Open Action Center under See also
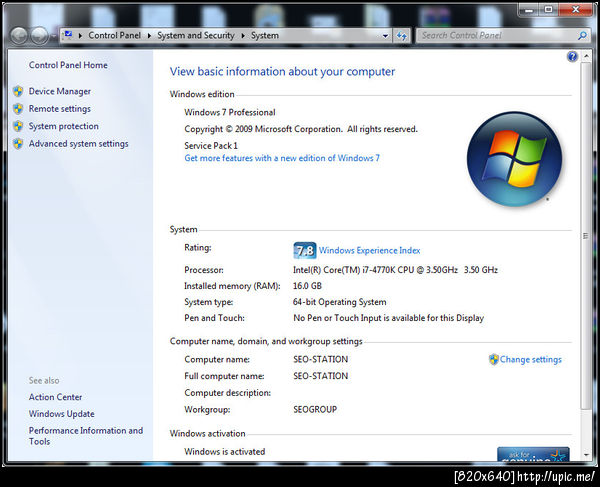Viewport: 600px width, 487px height. point(55,397)
